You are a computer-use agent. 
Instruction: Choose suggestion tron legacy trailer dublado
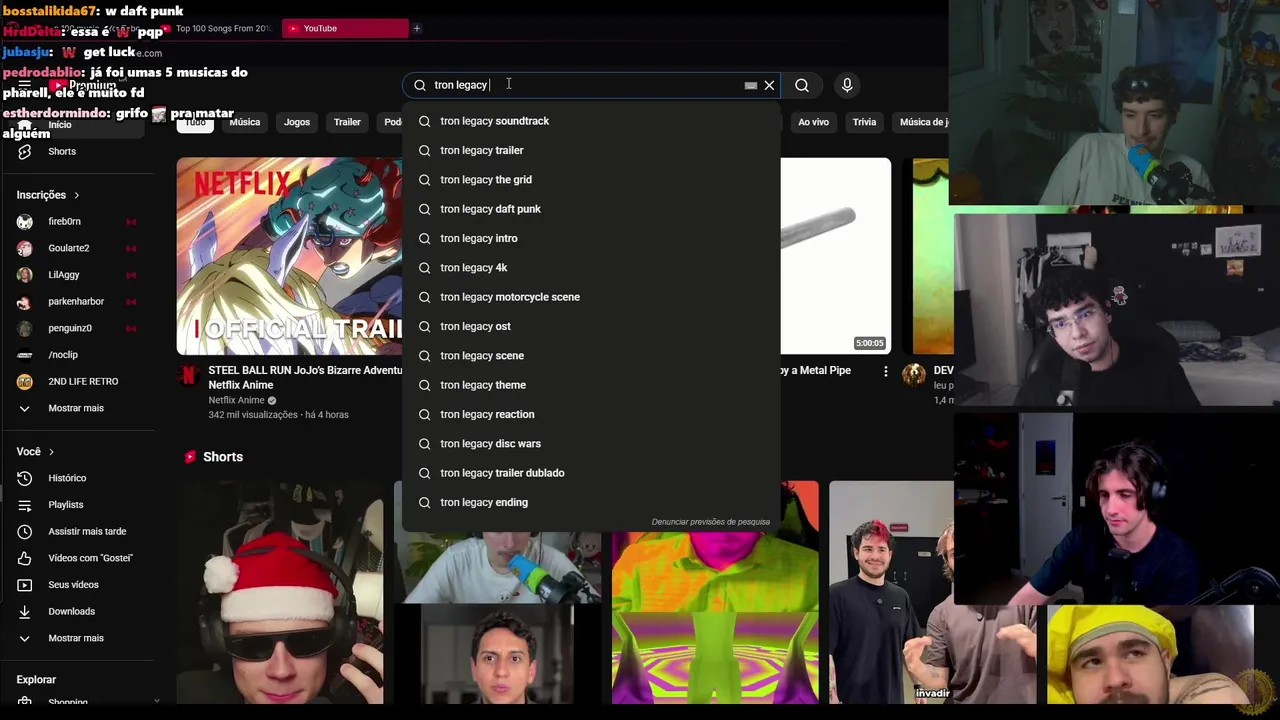[591, 473]
